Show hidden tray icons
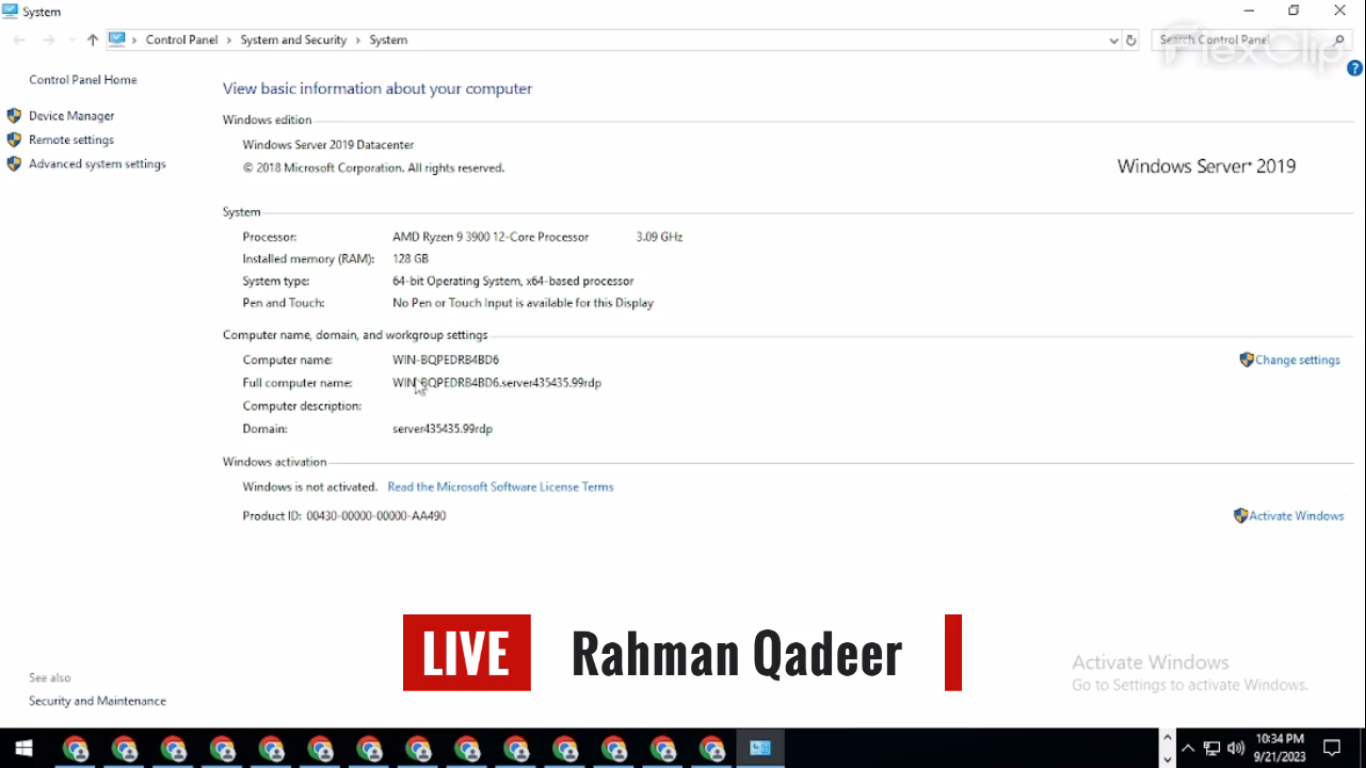This screenshot has height=768, width=1366. click(1188, 748)
